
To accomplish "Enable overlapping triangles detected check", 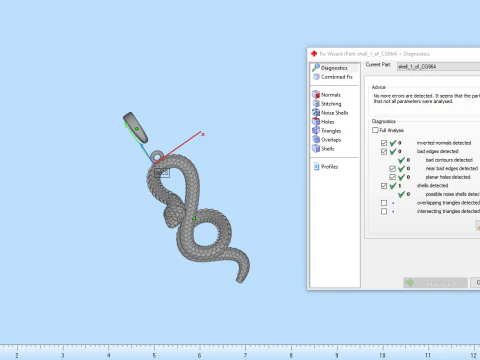I will (x=384, y=203).
